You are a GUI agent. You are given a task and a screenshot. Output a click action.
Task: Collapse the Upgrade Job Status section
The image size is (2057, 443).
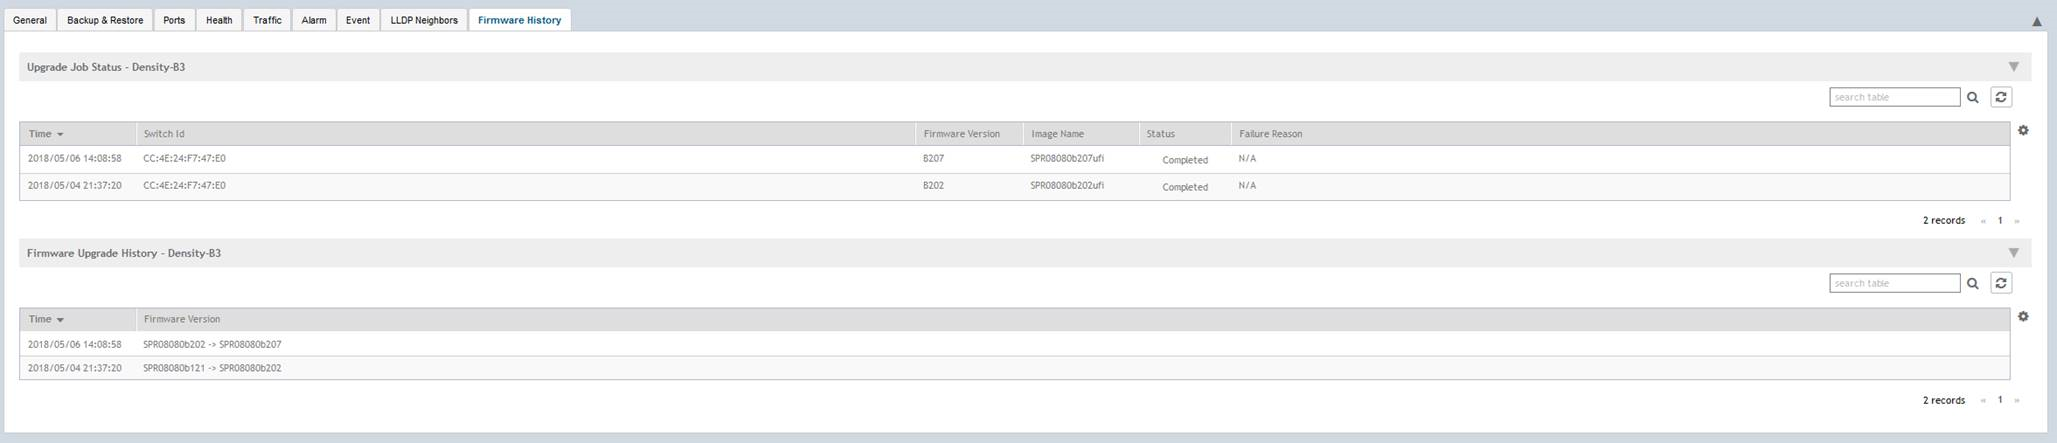click(2013, 67)
